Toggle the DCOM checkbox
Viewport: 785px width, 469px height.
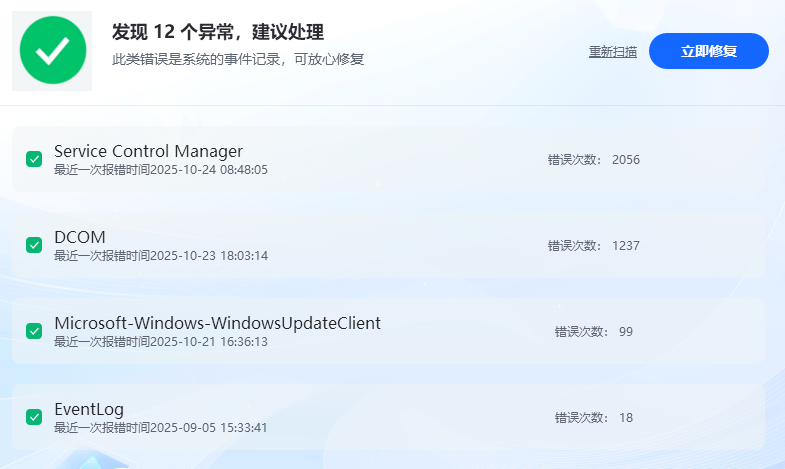click(34, 245)
